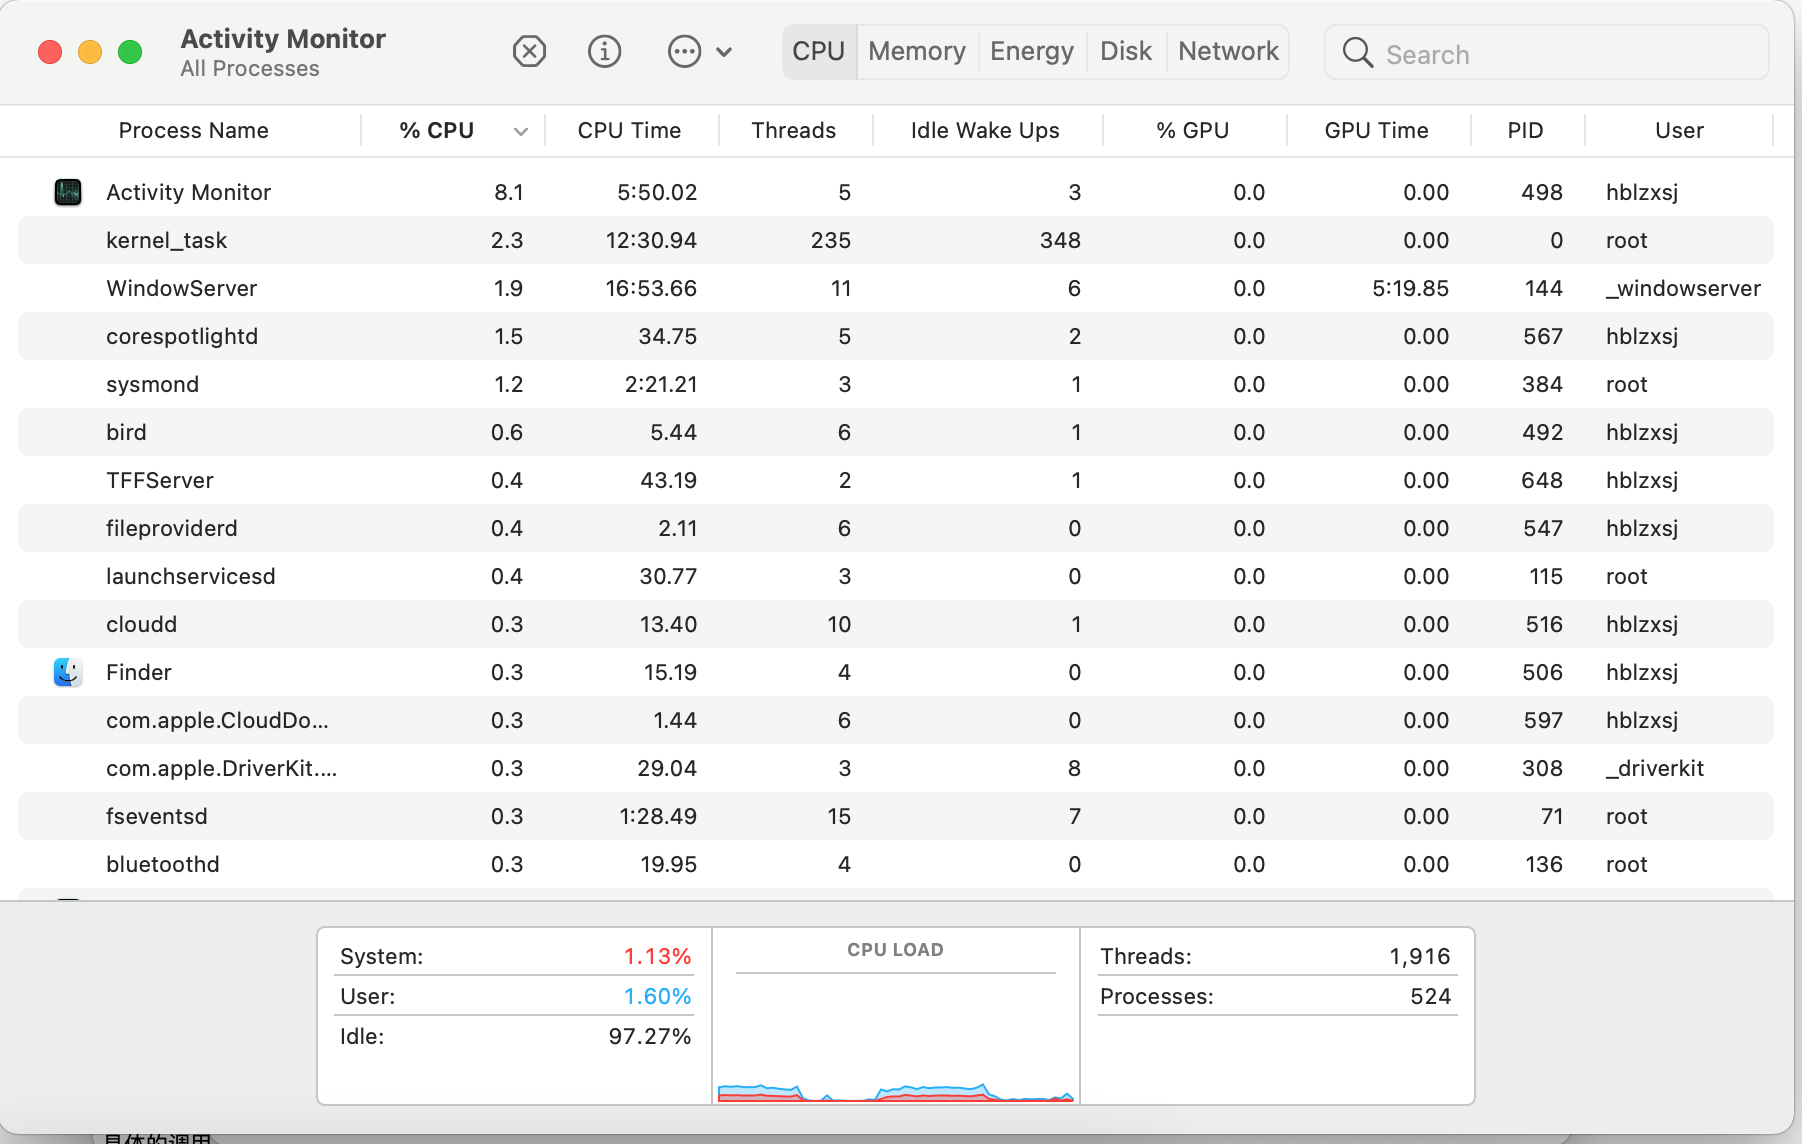Sort by % GPU column header

click(x=1193, y=130)
